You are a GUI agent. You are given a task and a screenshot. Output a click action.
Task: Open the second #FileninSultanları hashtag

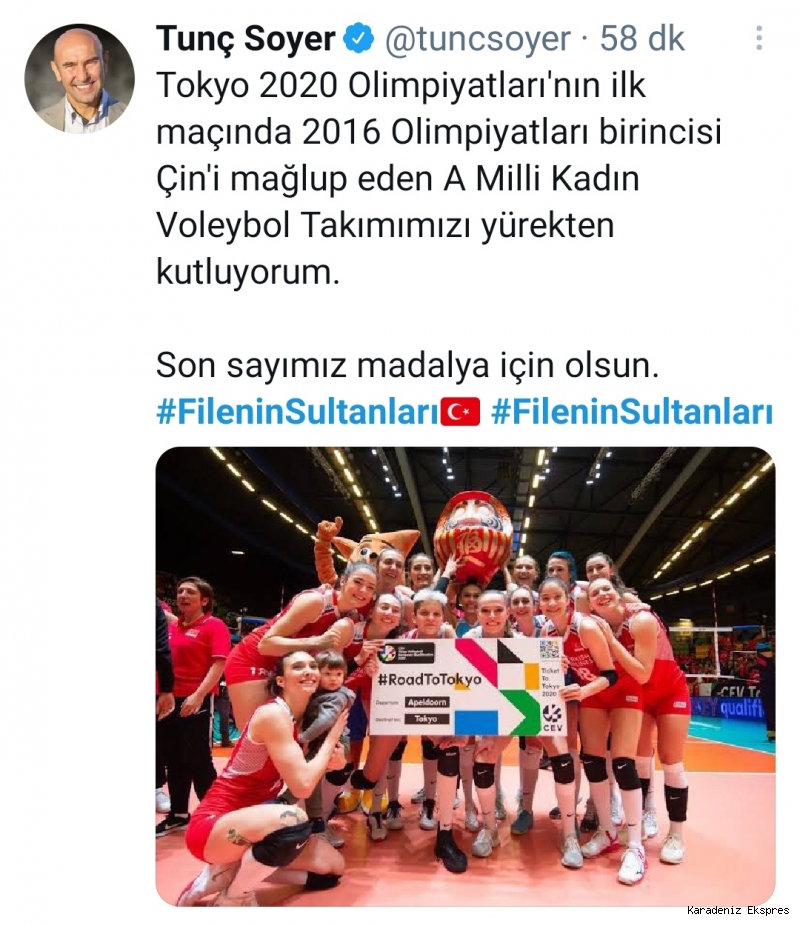(x=632, y=412)
